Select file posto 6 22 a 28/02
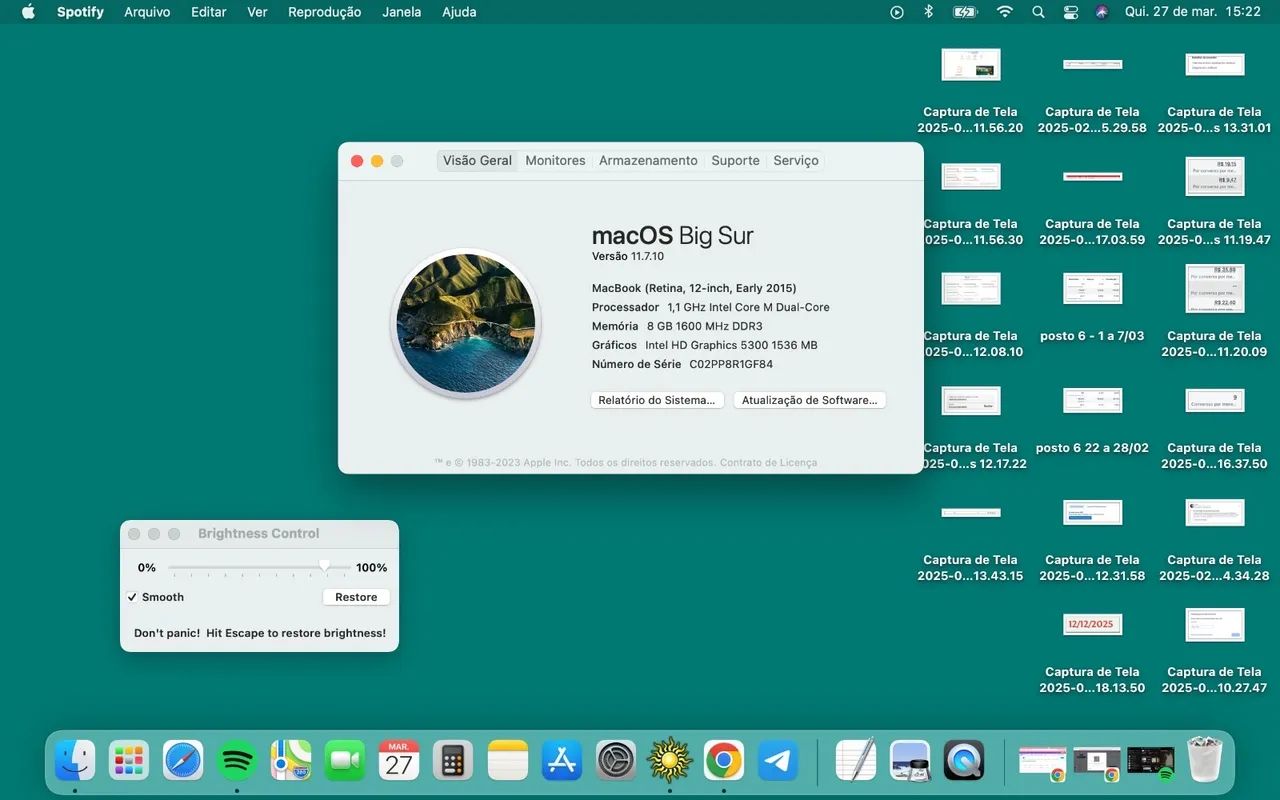 1092,420
